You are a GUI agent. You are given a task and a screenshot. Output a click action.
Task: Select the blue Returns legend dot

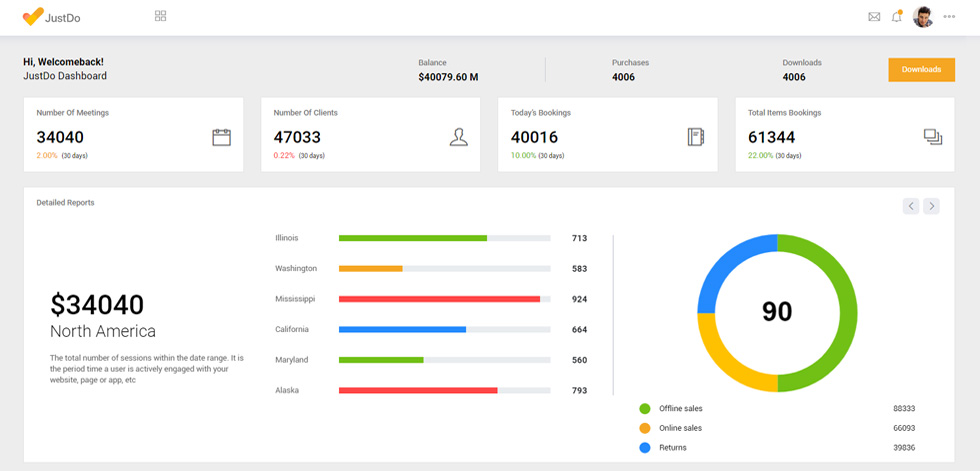click(x=644, y=447)
